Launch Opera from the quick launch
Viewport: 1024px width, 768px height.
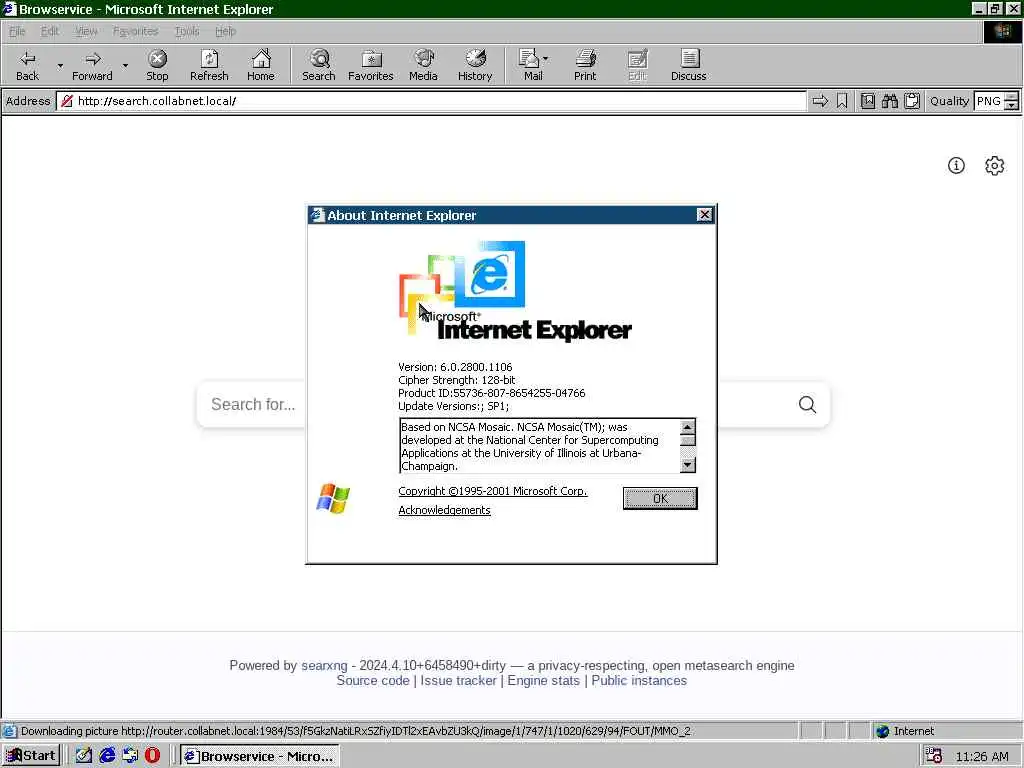[152, 756]
